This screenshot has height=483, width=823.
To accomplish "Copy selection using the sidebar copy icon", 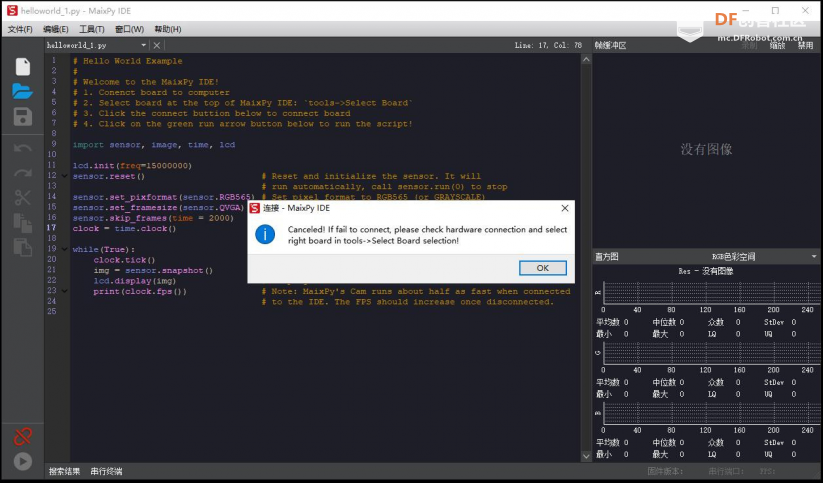I will click(x=23, y=223).
